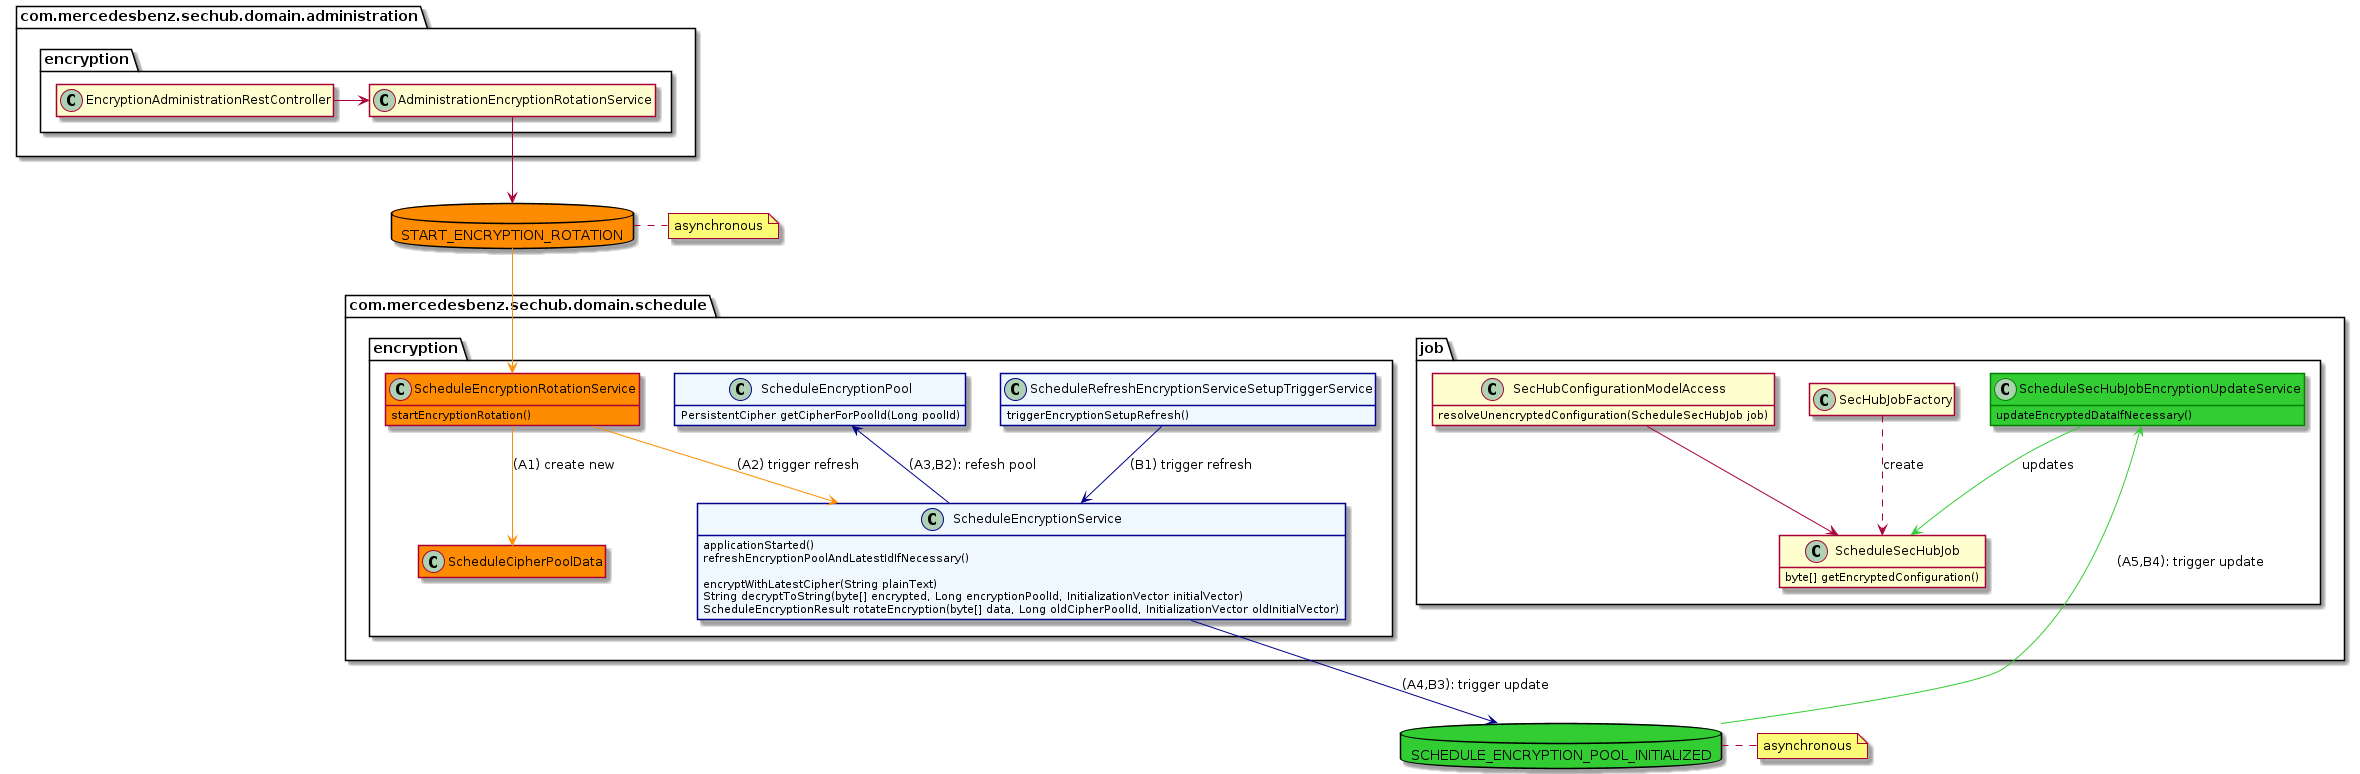Click the (A1) create new arrow label
Image resolution: width=2360 pixels, height=774 pixels.
pos(564,465)
